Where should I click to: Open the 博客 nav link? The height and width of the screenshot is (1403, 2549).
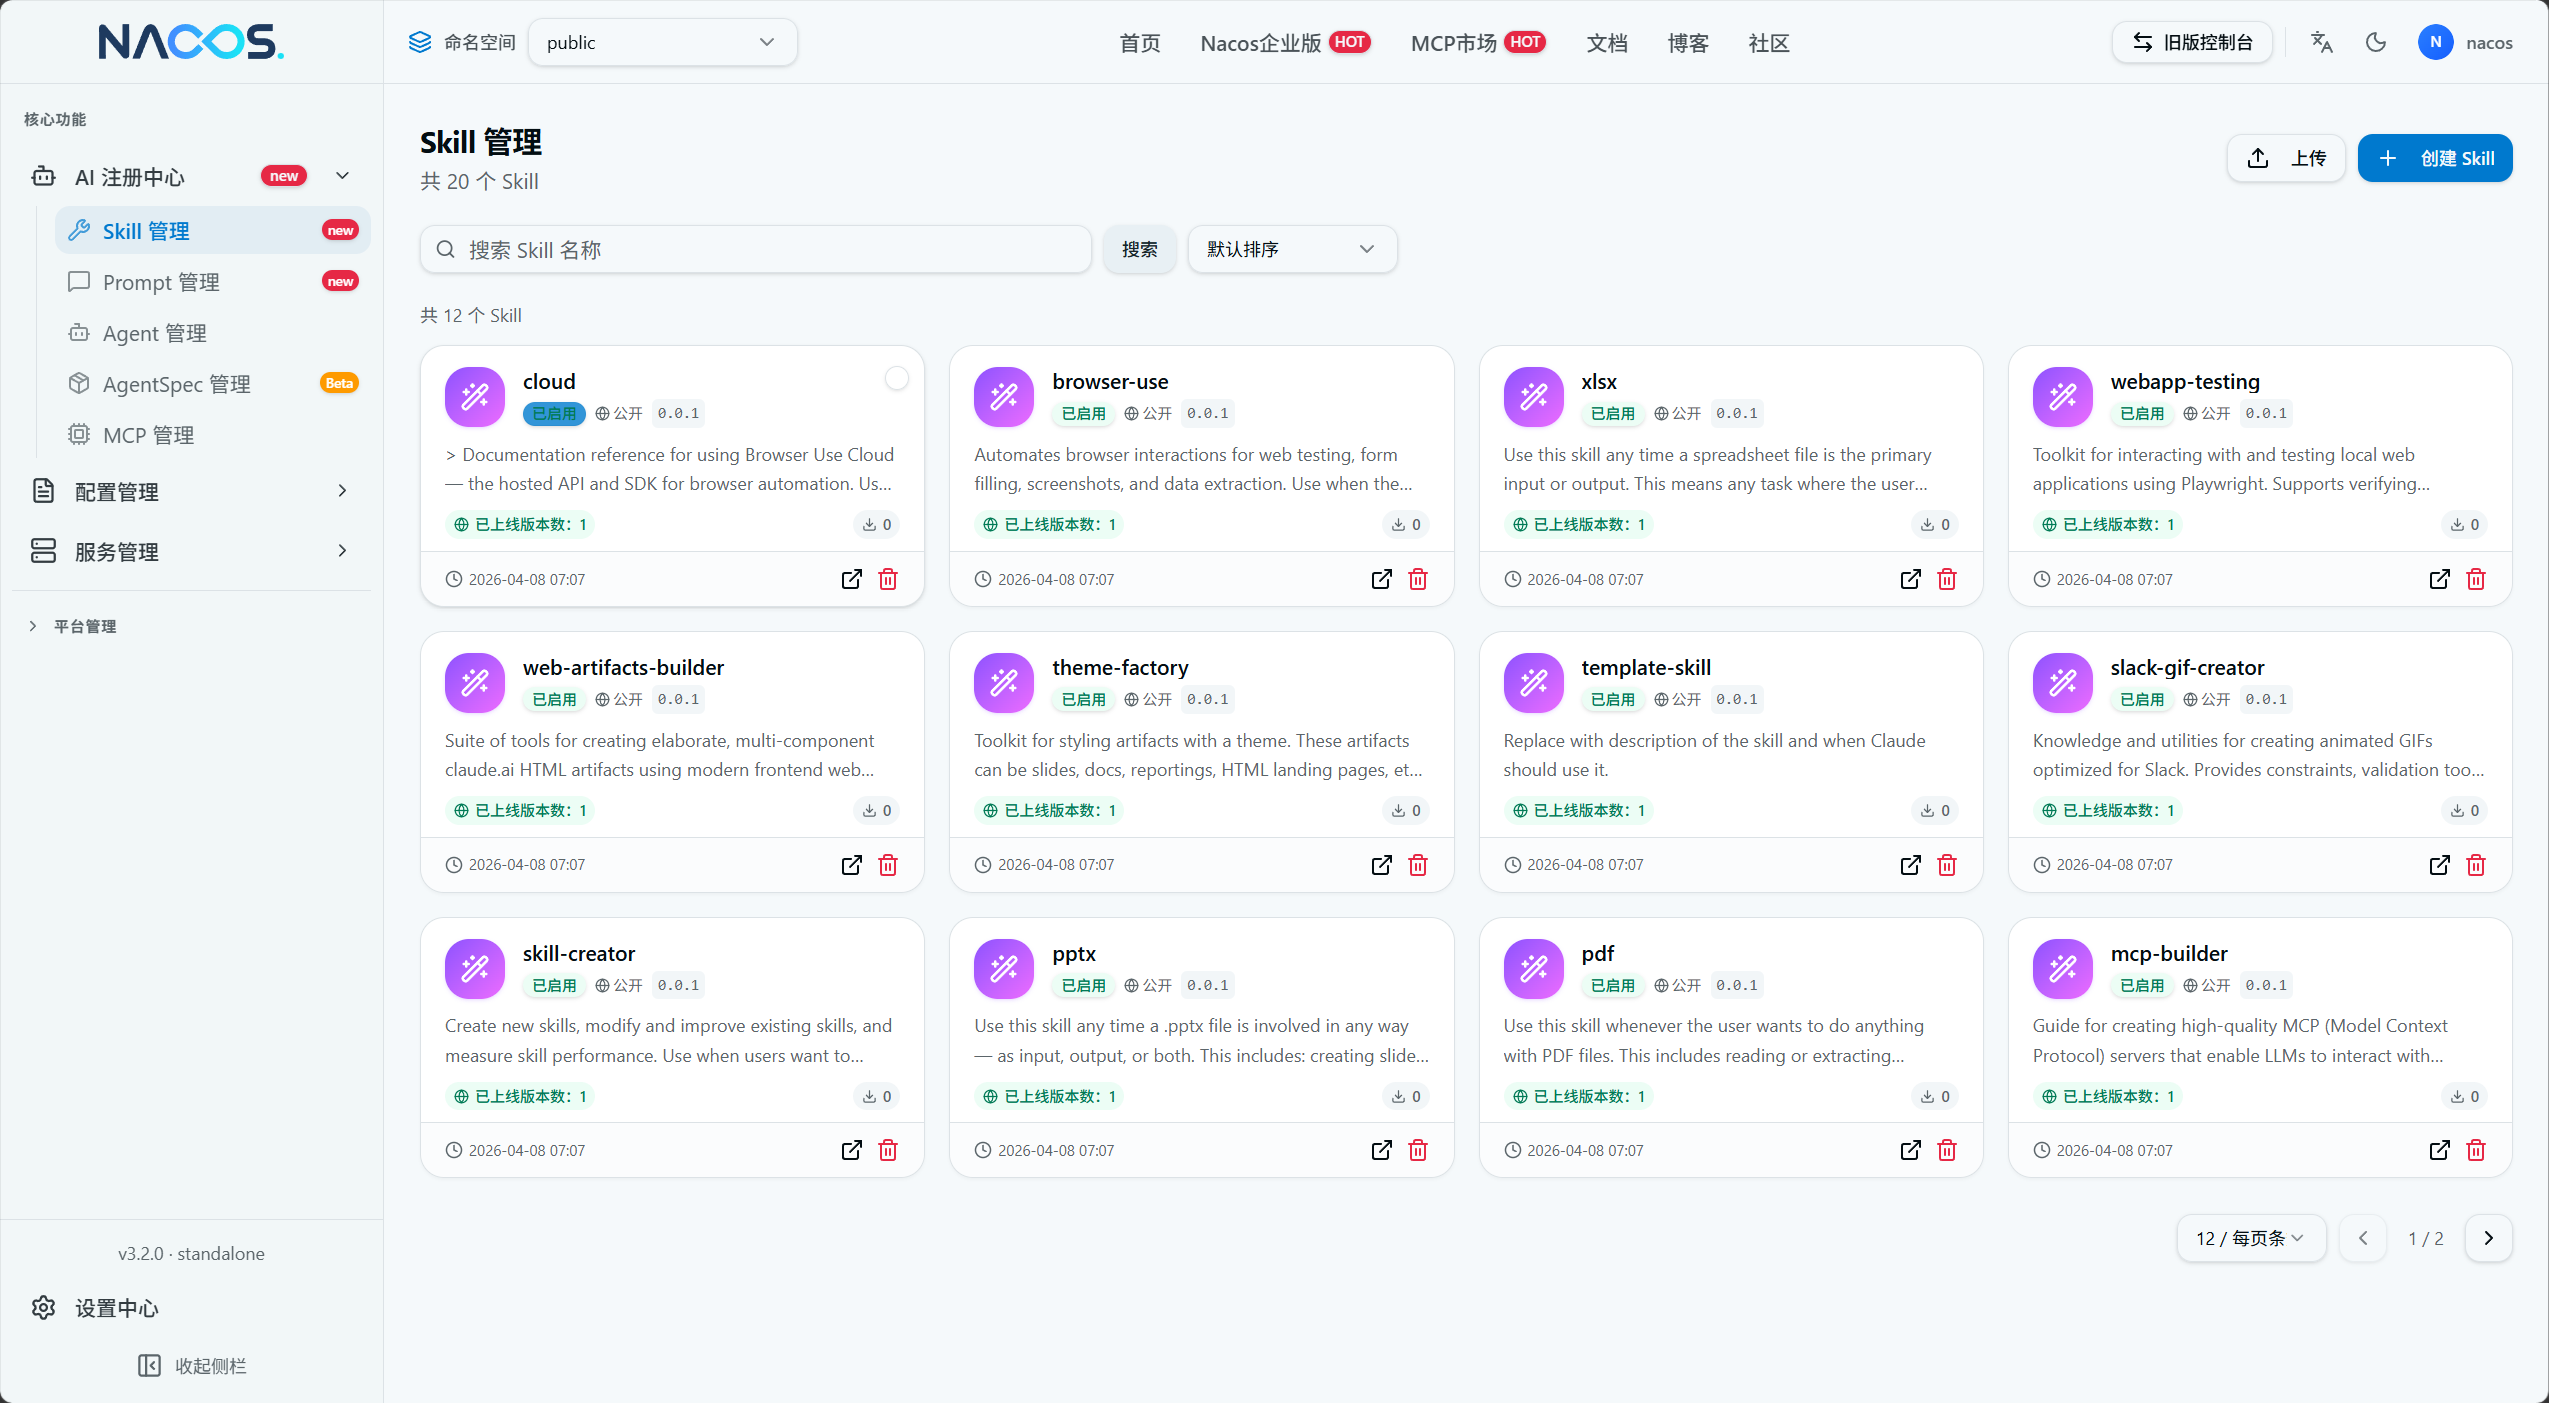point(1688,43)
